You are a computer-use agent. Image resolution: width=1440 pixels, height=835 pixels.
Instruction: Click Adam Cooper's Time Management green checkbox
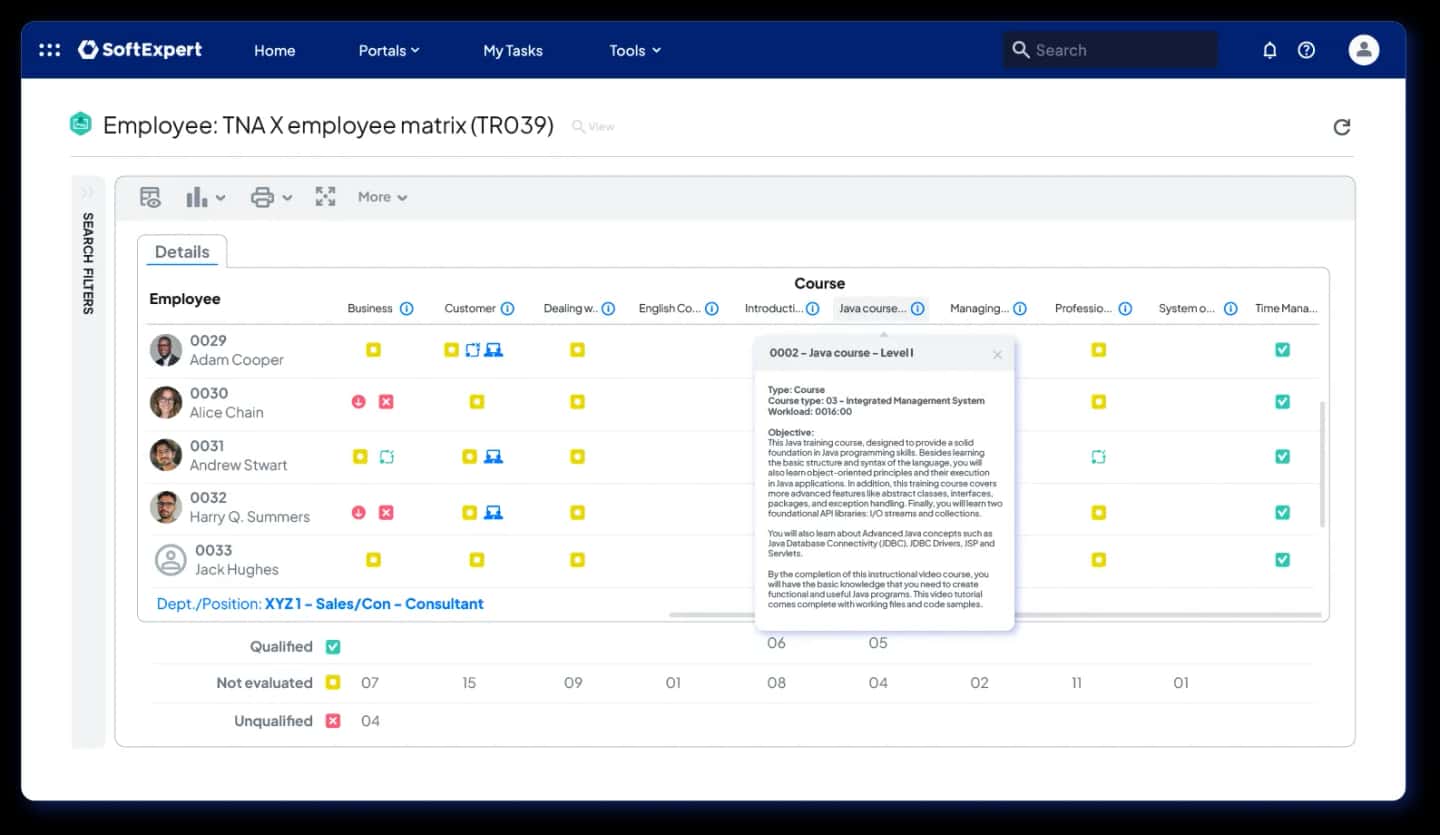(1282, 350)
